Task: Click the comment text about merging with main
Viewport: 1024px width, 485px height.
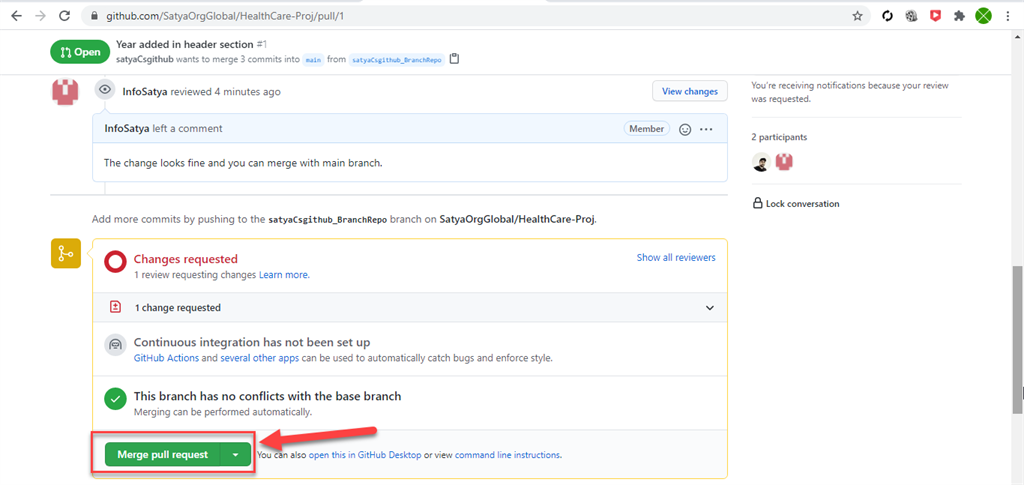Action: [243, 163]
